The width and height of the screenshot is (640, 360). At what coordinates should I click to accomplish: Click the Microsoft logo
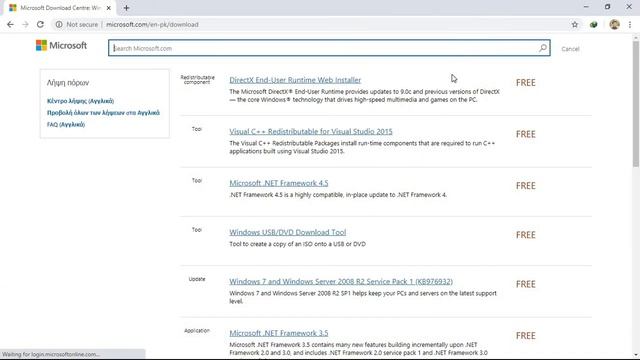click(61, 45)
